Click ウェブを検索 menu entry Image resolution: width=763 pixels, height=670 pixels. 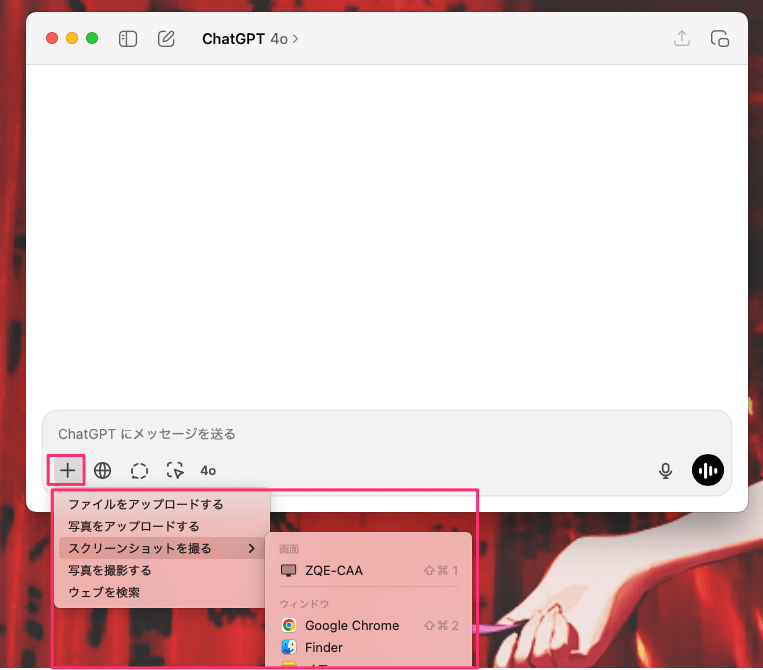pyautogui.click(x=104, y=592)
